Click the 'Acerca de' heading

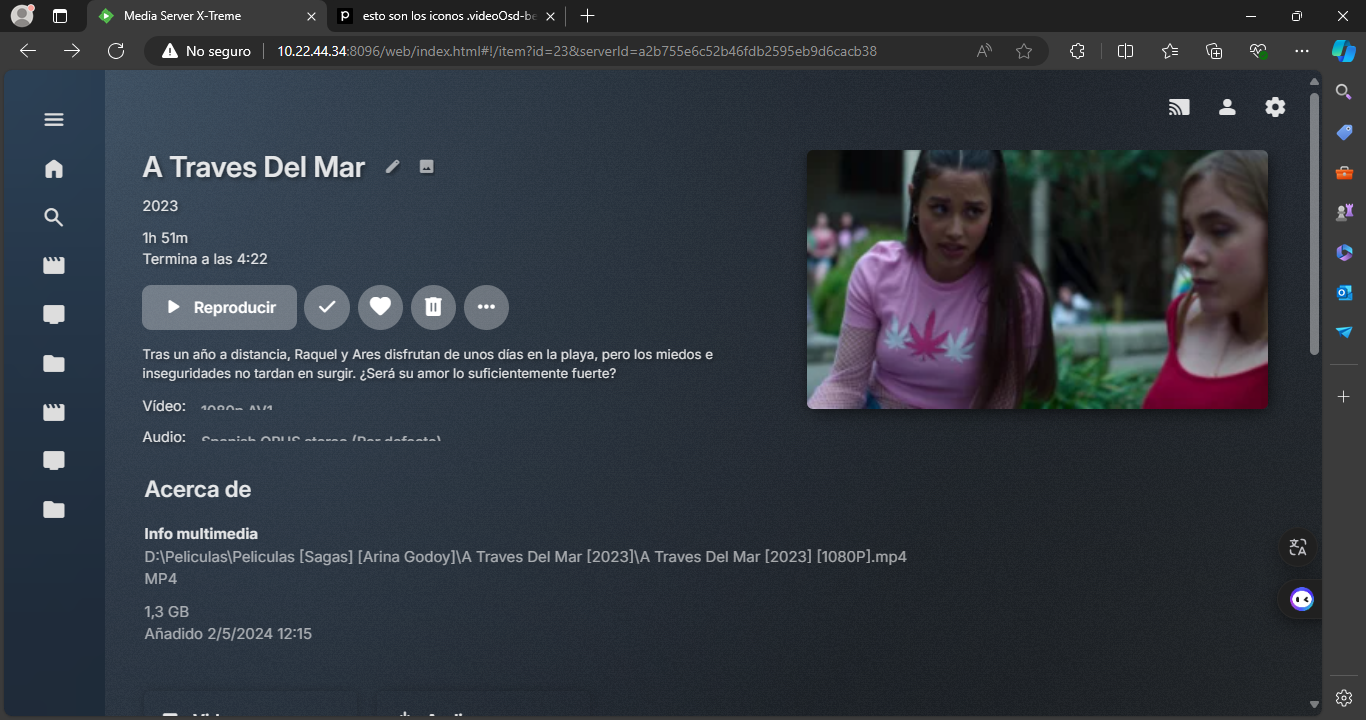coord(198,489)
